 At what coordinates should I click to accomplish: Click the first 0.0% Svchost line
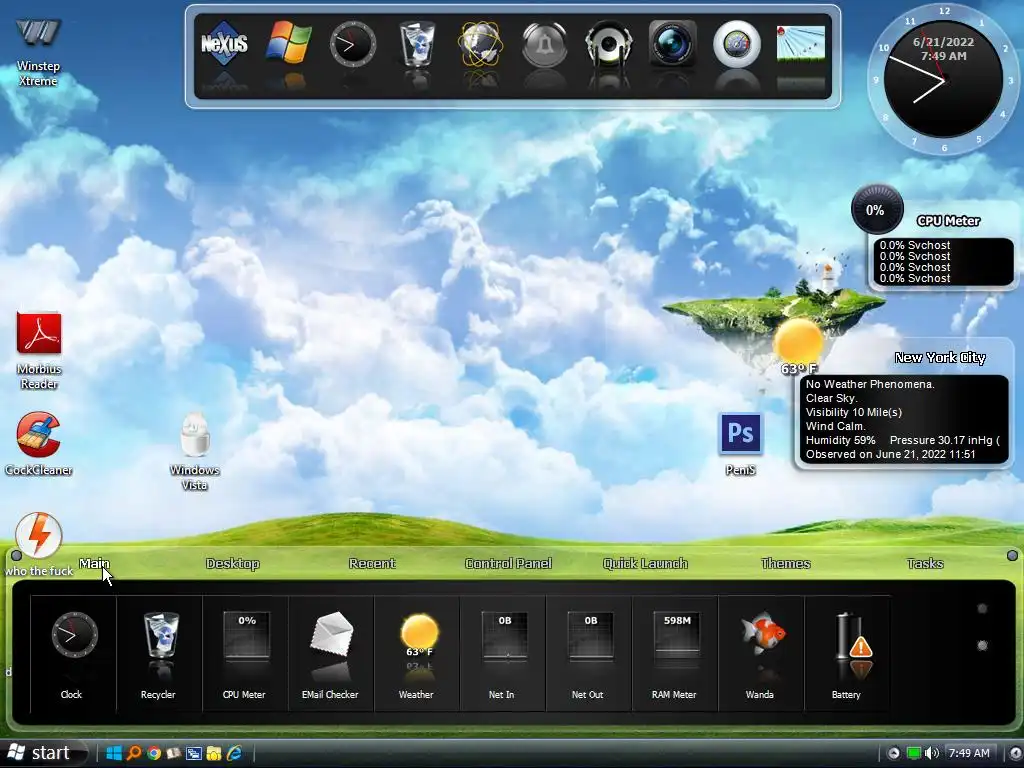[x=914, y=246]
